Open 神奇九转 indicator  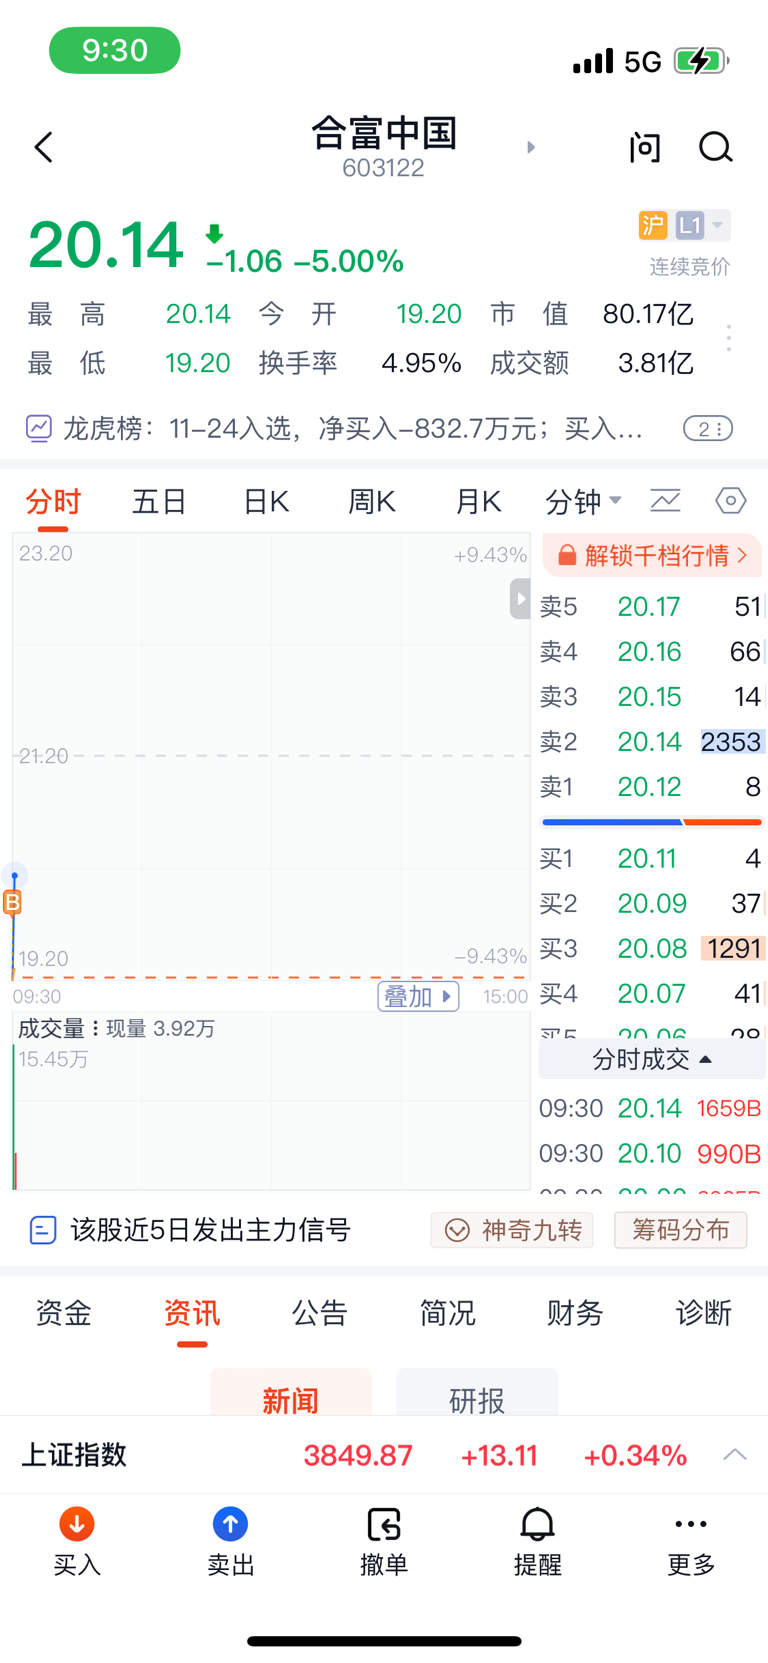tap(512, 1230)
